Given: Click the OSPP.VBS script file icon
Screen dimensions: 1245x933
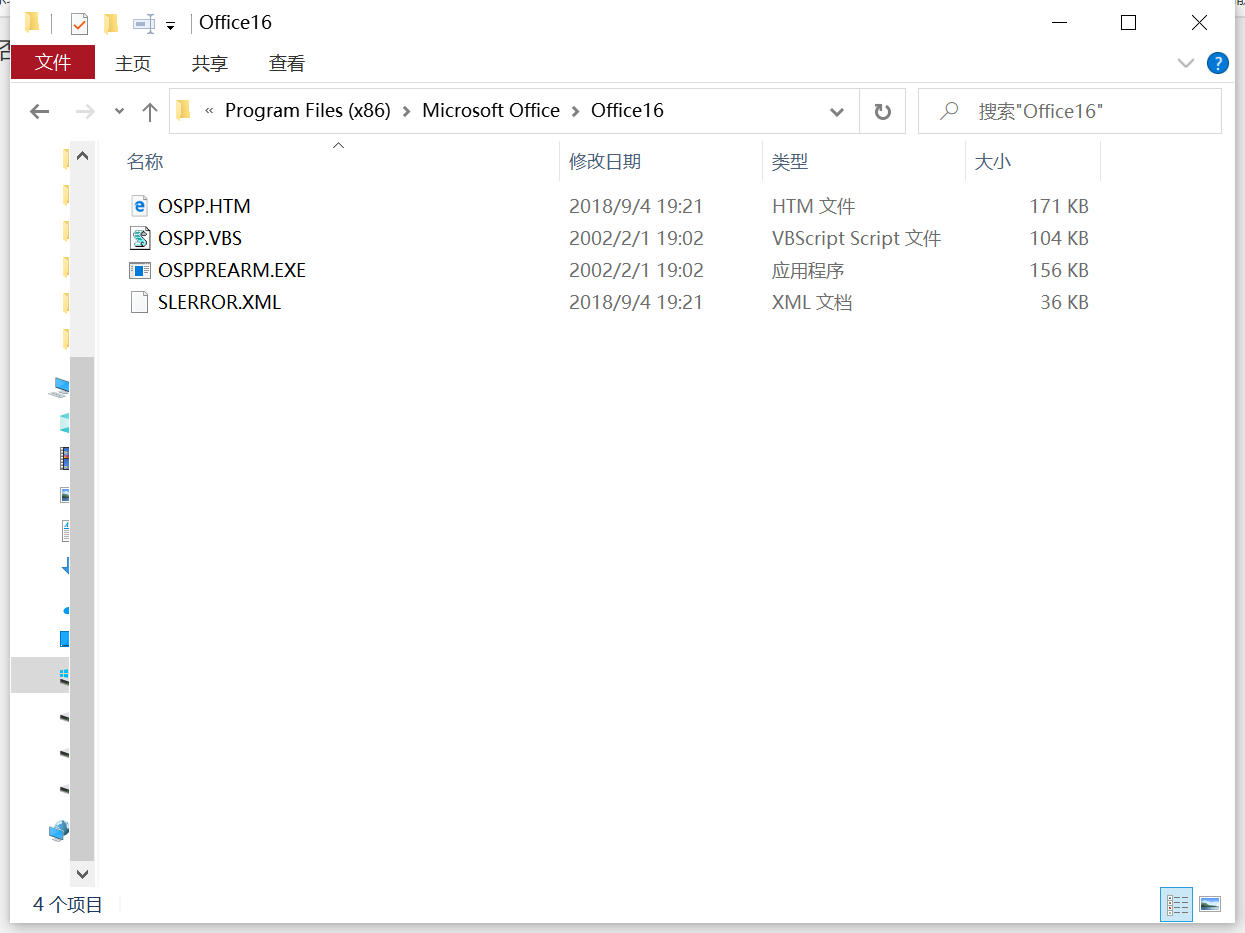Looking at the screenshot, I should click(140, 238).
